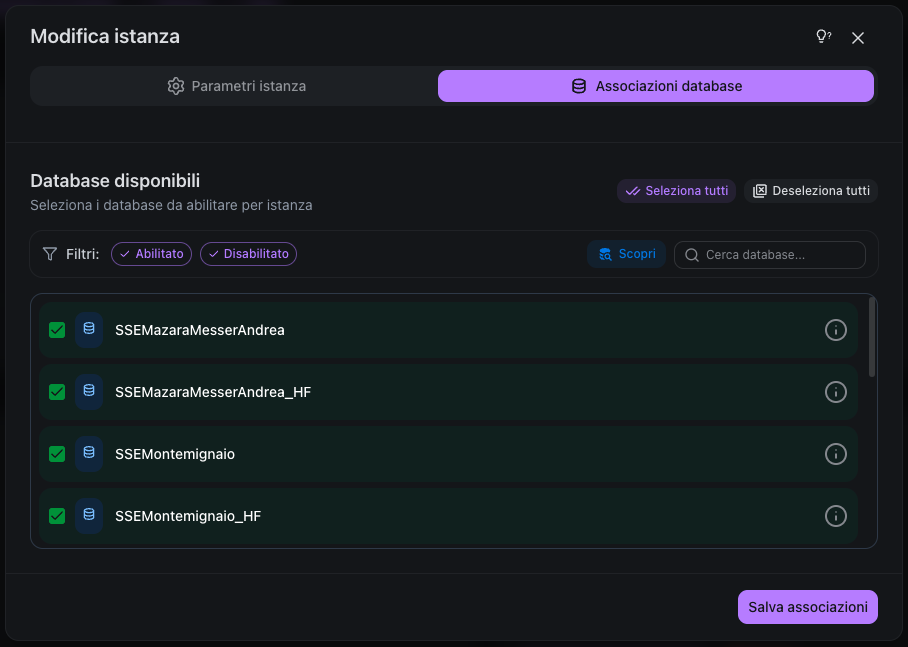Uncheck SSEMazaraMesserAndrea checkbox

[x=57, y=330]
